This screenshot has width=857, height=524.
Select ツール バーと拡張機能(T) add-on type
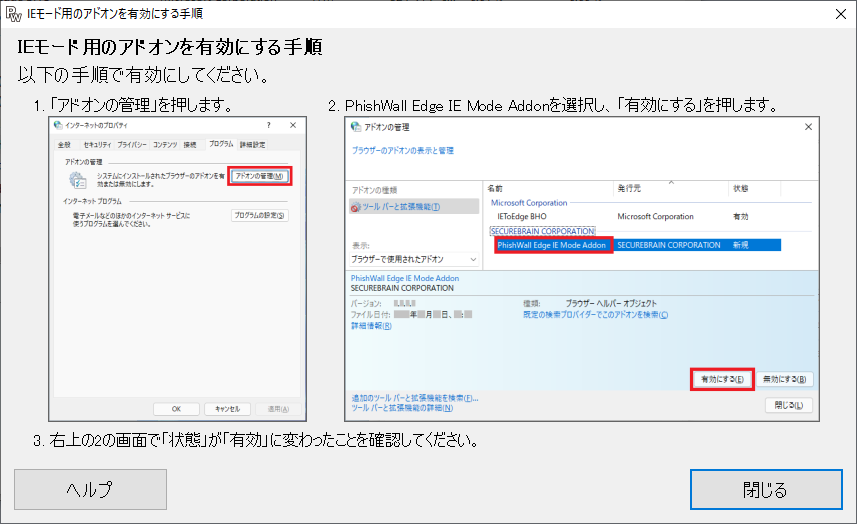(x=414, y=207)
